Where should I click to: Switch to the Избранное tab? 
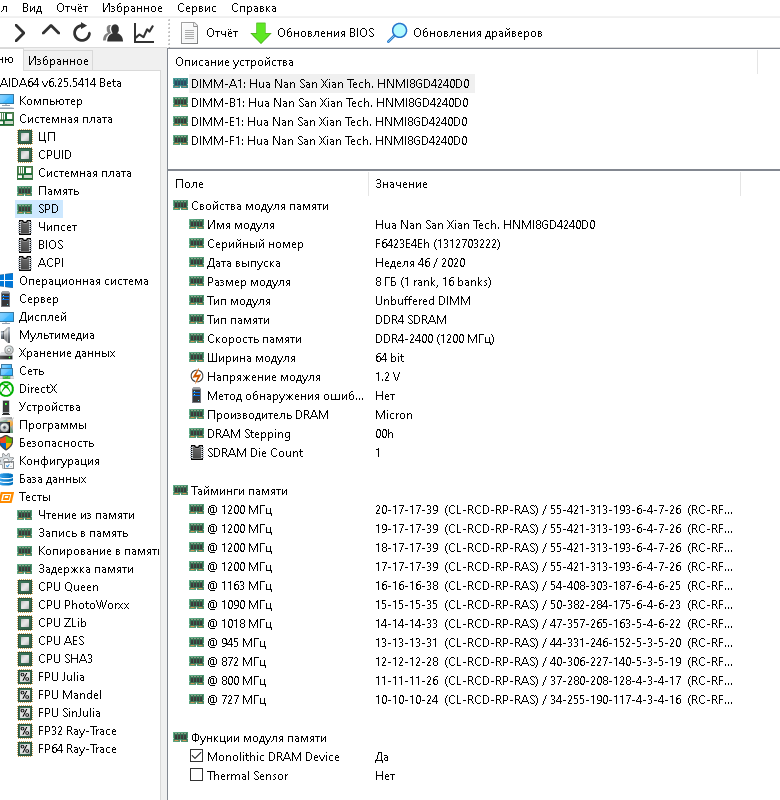tap(58, 61)
